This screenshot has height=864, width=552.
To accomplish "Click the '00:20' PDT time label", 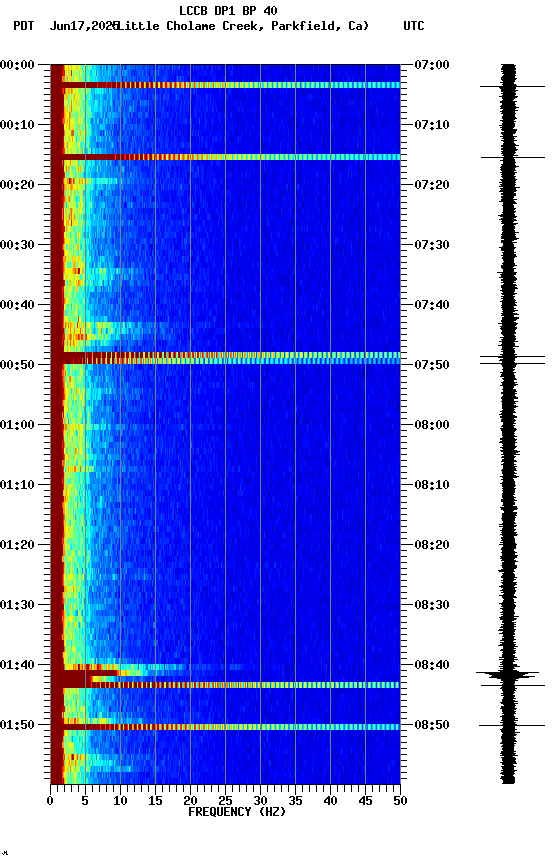I will [17, 185].
